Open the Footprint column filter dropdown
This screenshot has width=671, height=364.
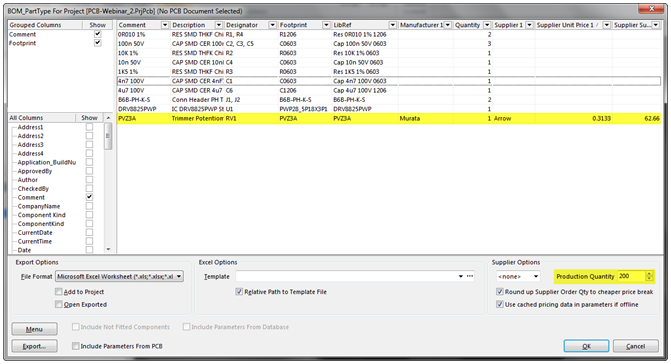click(x=326, y=25)
